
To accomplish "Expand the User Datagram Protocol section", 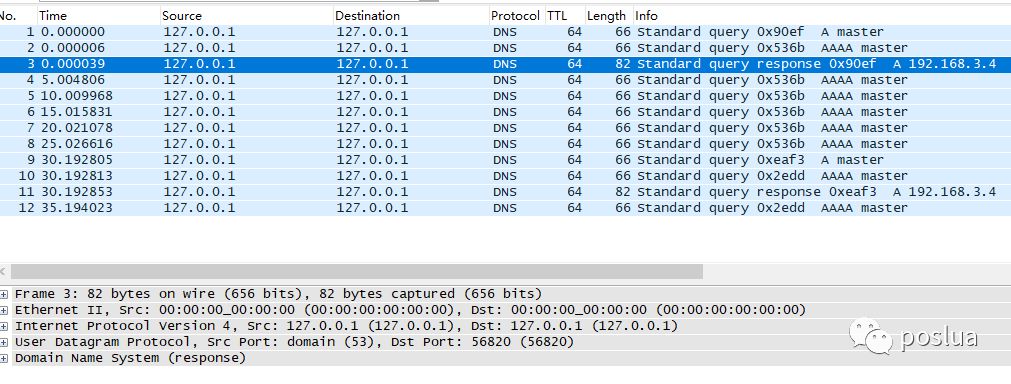I will (x=4, y=342).
